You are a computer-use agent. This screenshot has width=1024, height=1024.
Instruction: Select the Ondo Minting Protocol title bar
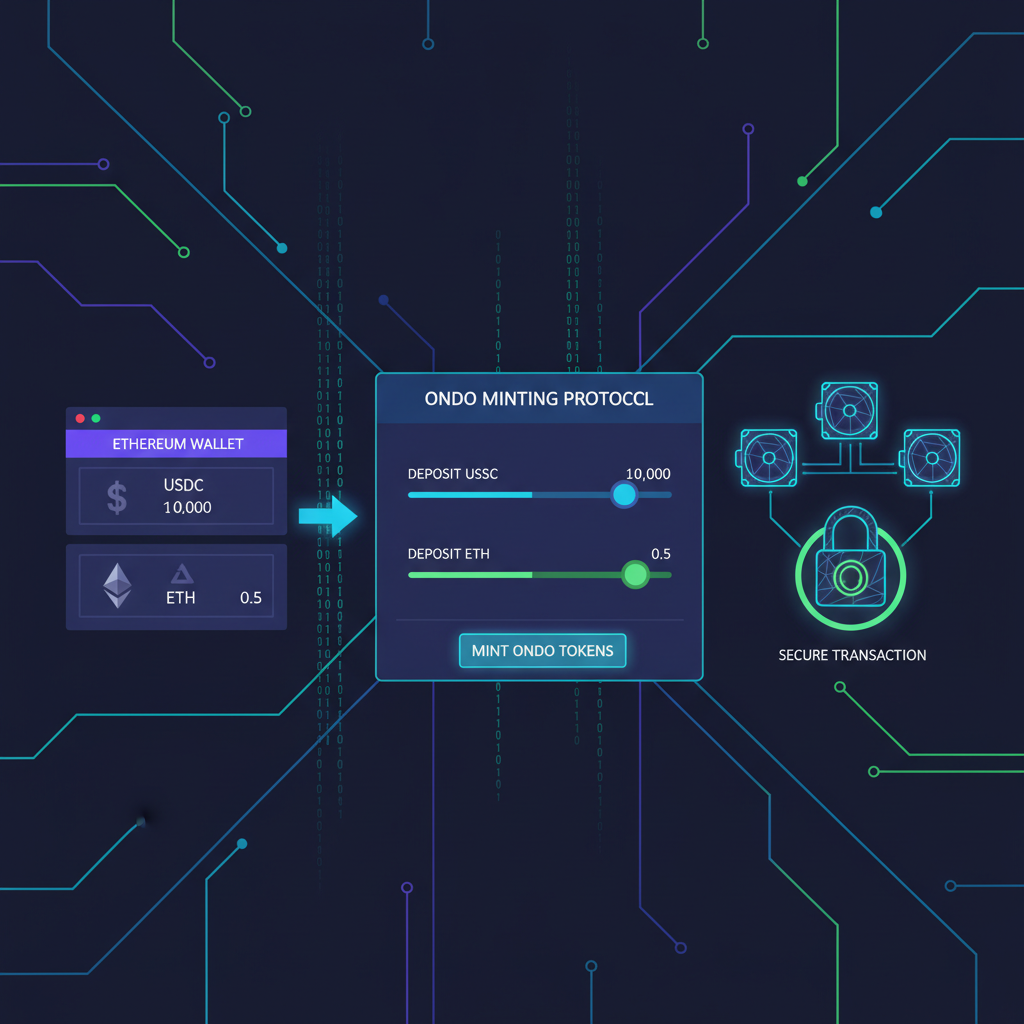(538, 398)
